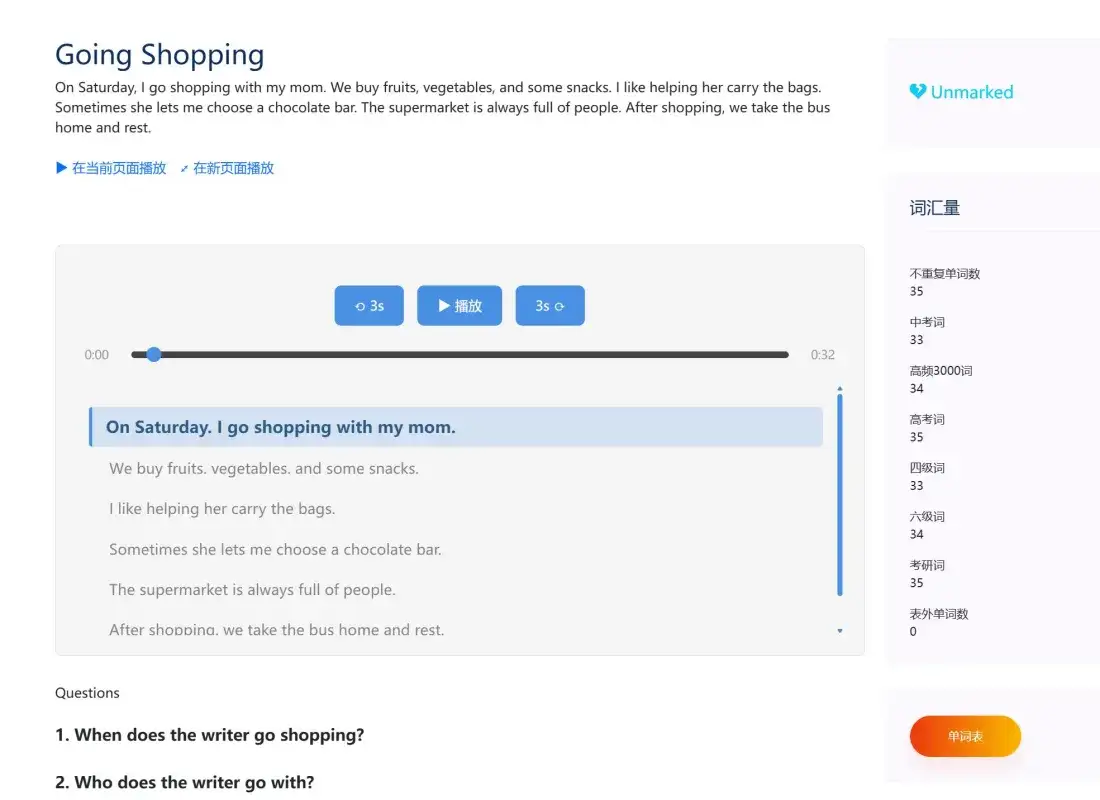
Task: Click the 'Going Shopping' title heading
Action: pyautogui.click(x=160, y=54)
